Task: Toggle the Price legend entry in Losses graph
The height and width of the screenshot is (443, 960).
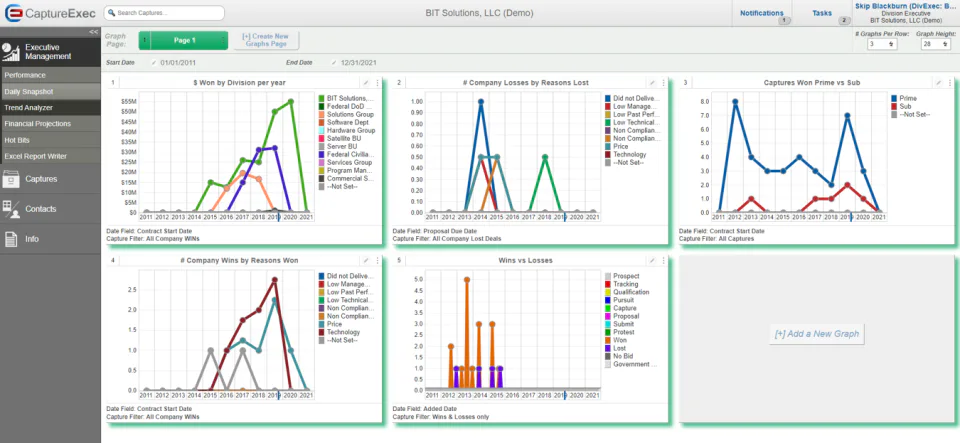Action: point(618,147)
